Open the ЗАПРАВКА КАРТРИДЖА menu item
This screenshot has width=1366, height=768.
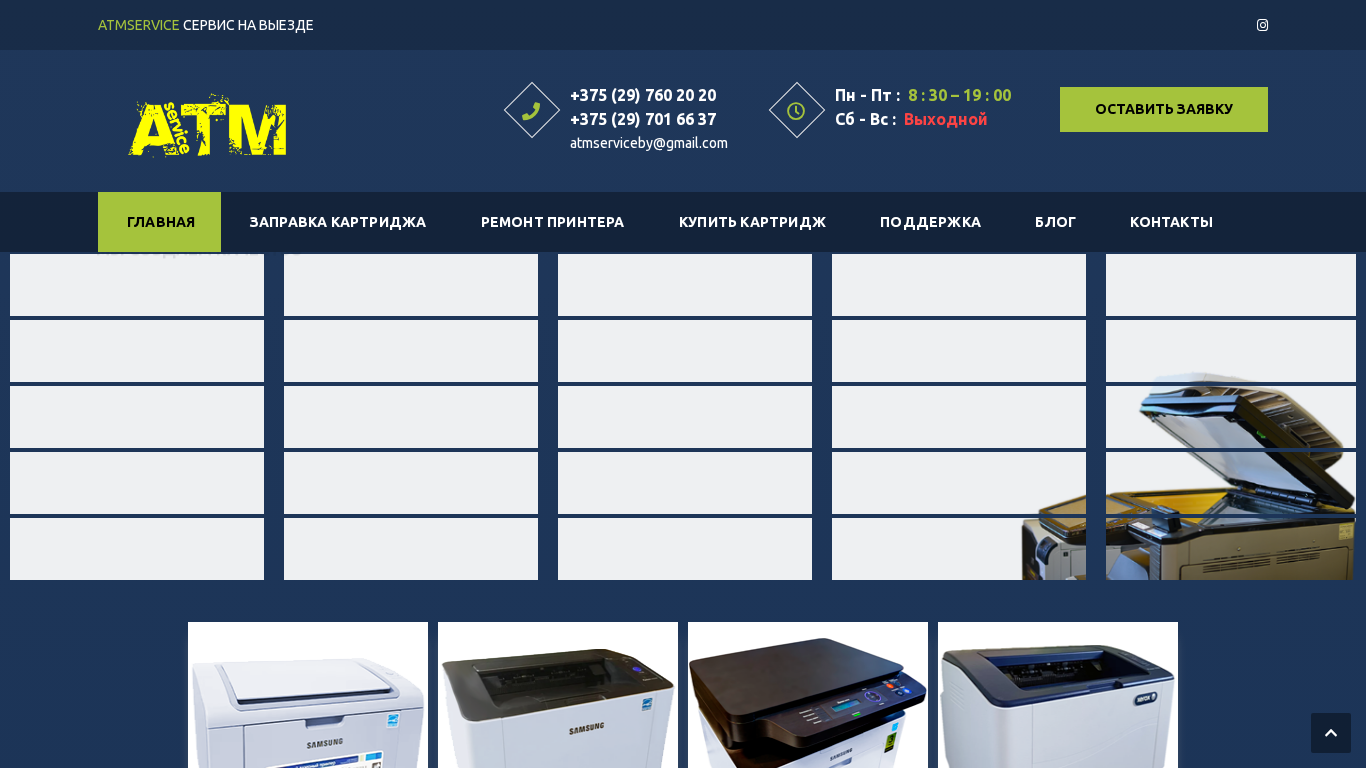click(x=338, y=222)
